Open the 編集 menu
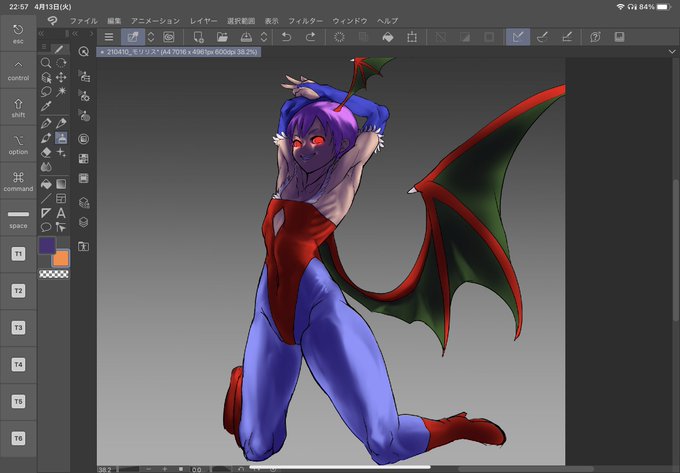 click(114, 21)
